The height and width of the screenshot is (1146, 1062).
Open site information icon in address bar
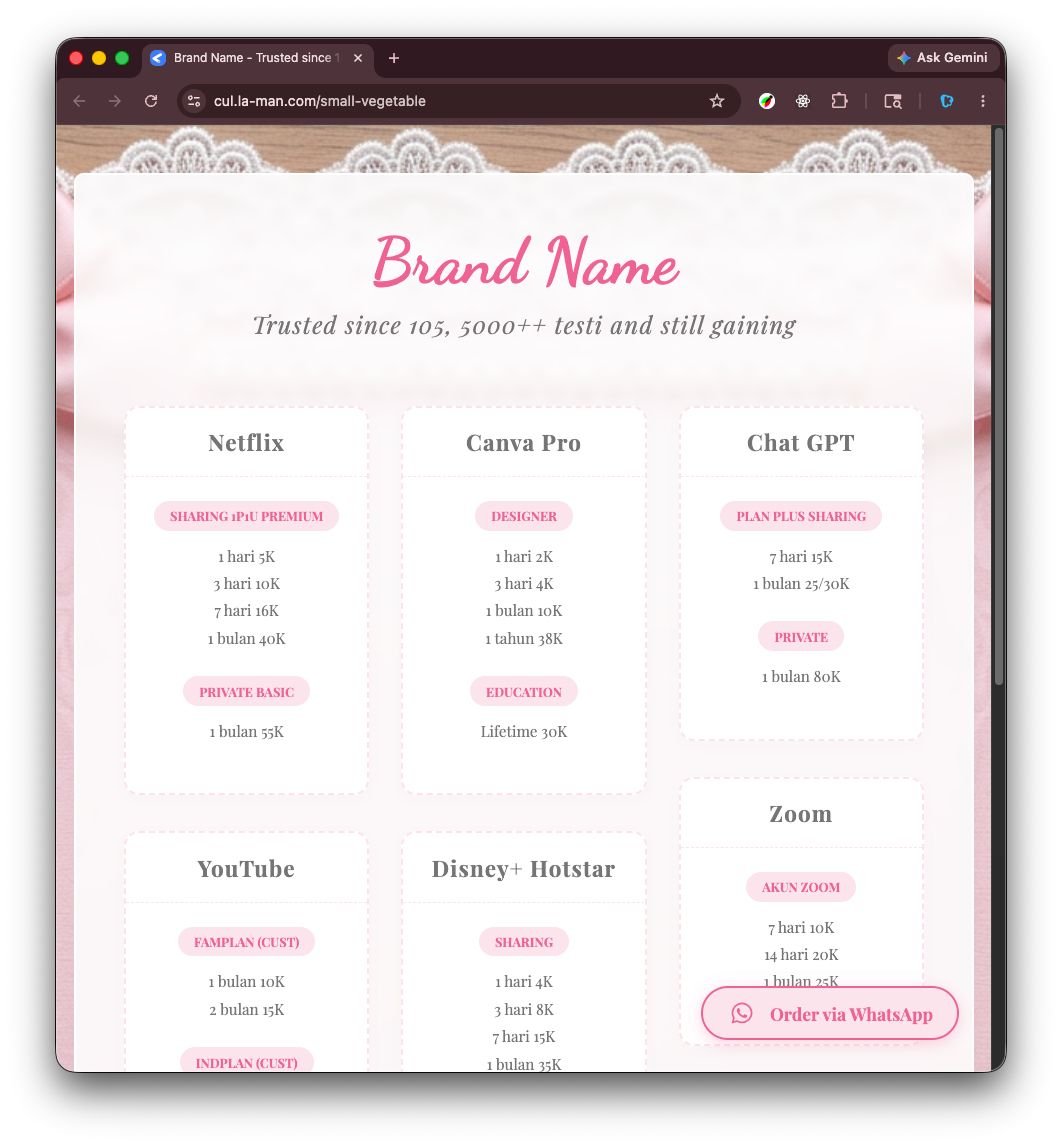pos(194,101)
